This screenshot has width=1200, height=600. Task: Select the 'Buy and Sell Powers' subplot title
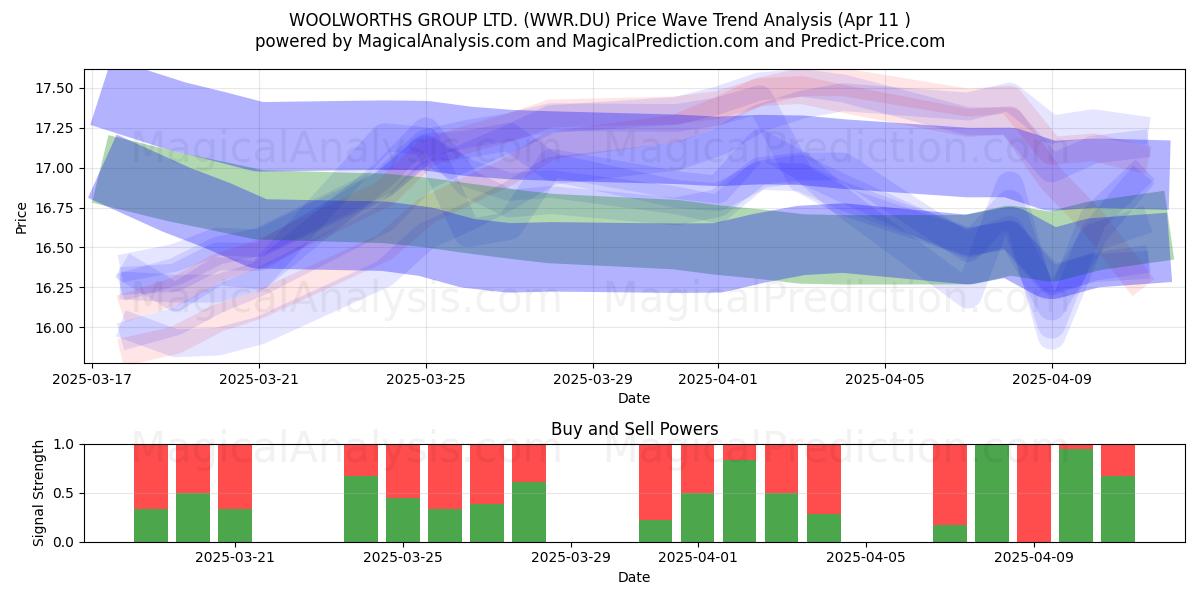634,429
